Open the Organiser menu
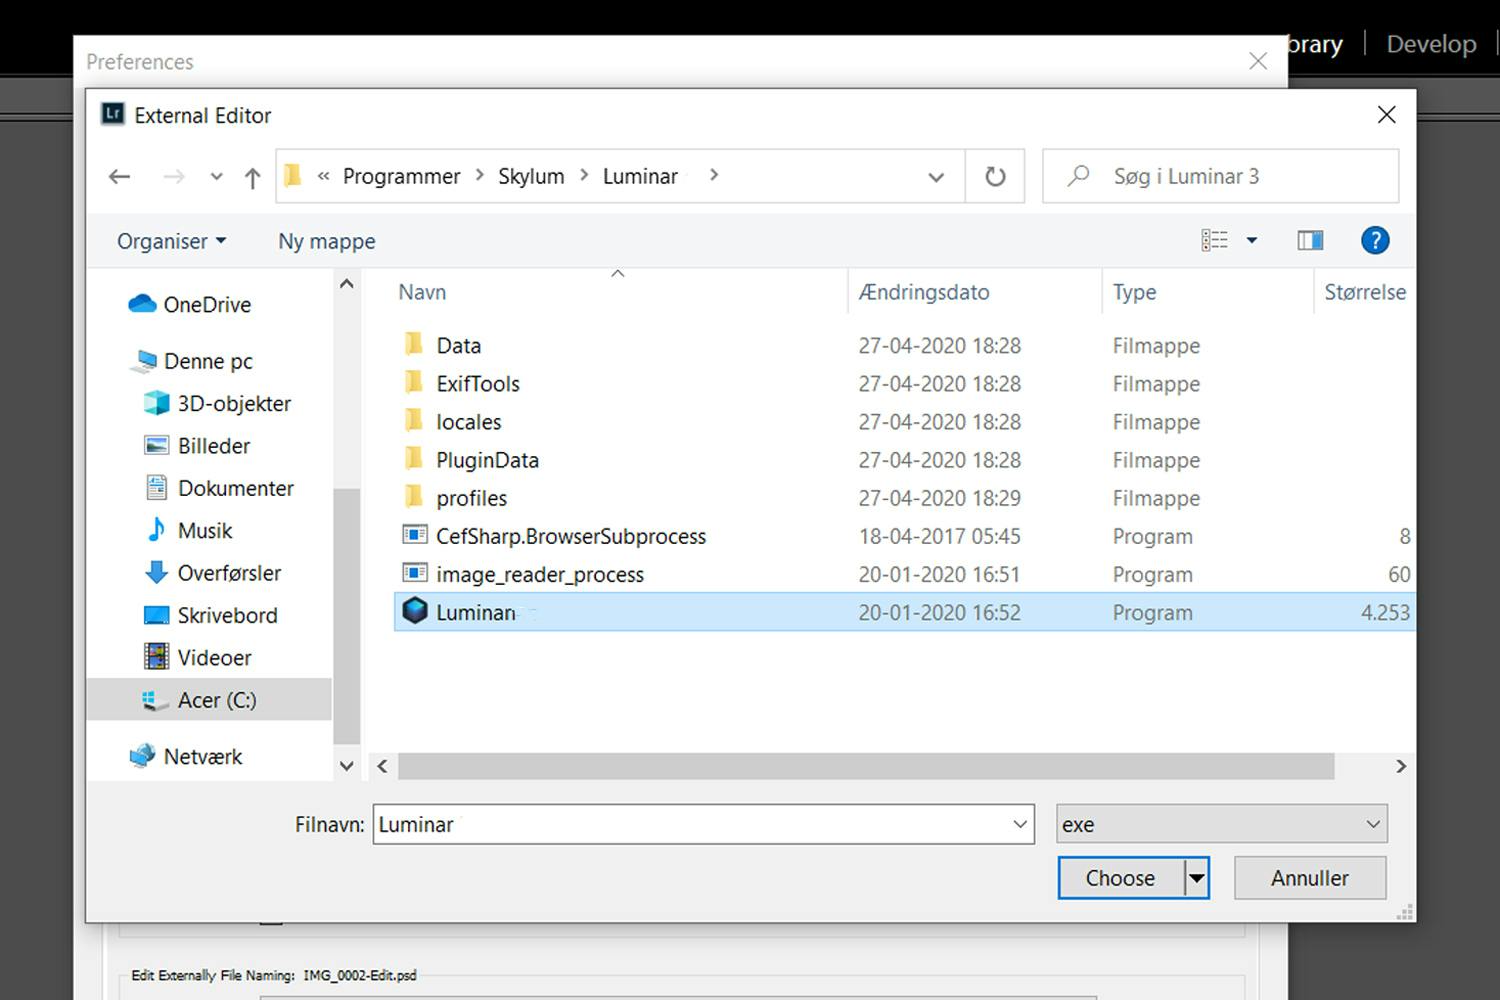 pyautogui.click(x=172, y=241)
